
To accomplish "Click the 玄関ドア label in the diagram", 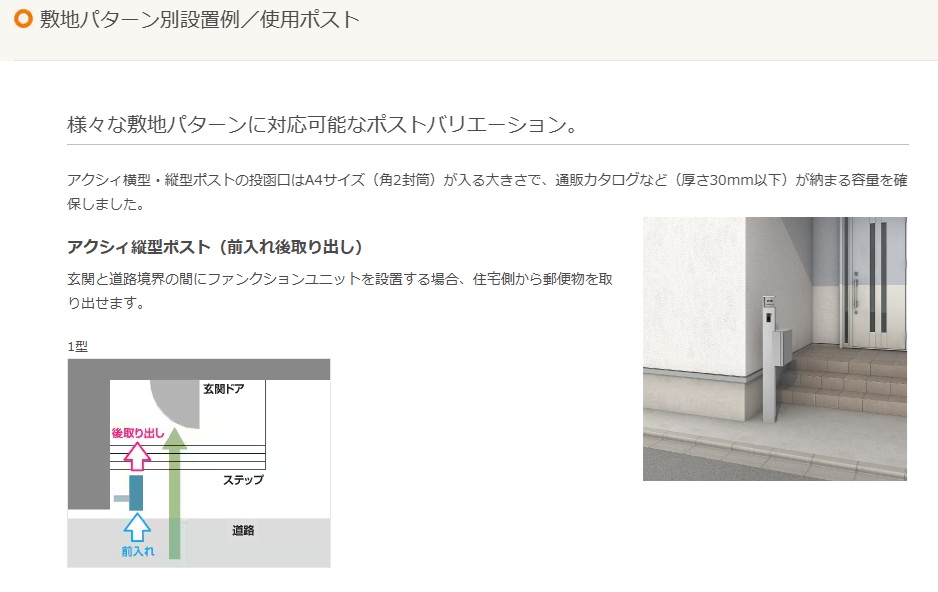I will (224, 388).
